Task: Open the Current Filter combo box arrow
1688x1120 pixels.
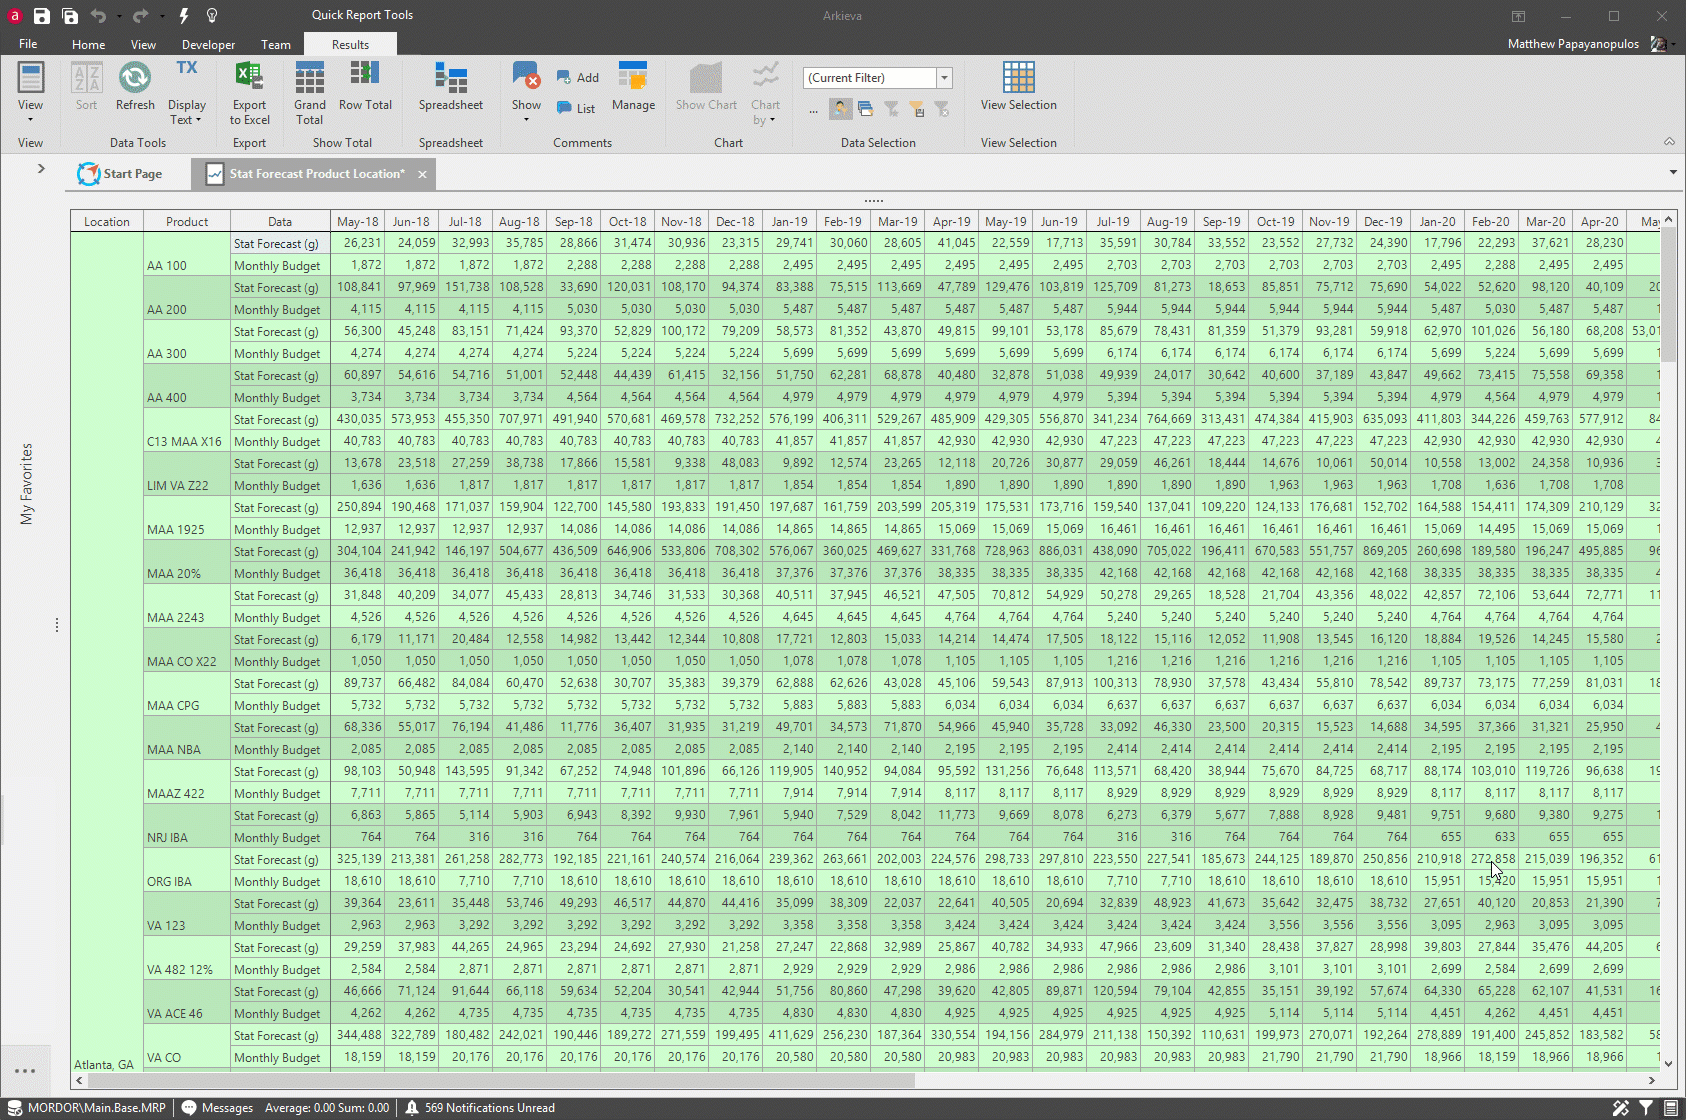Action: (944, 78)
